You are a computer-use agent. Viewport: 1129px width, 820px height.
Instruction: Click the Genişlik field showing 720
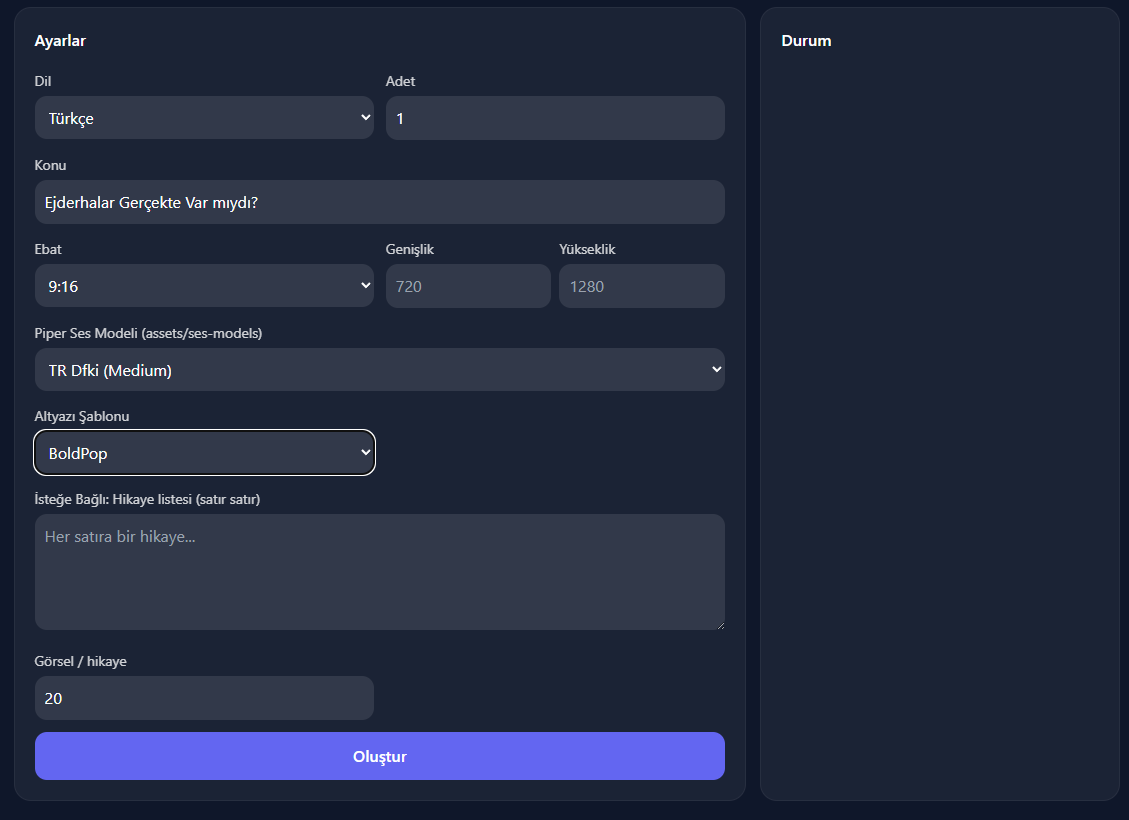point(467,286)
